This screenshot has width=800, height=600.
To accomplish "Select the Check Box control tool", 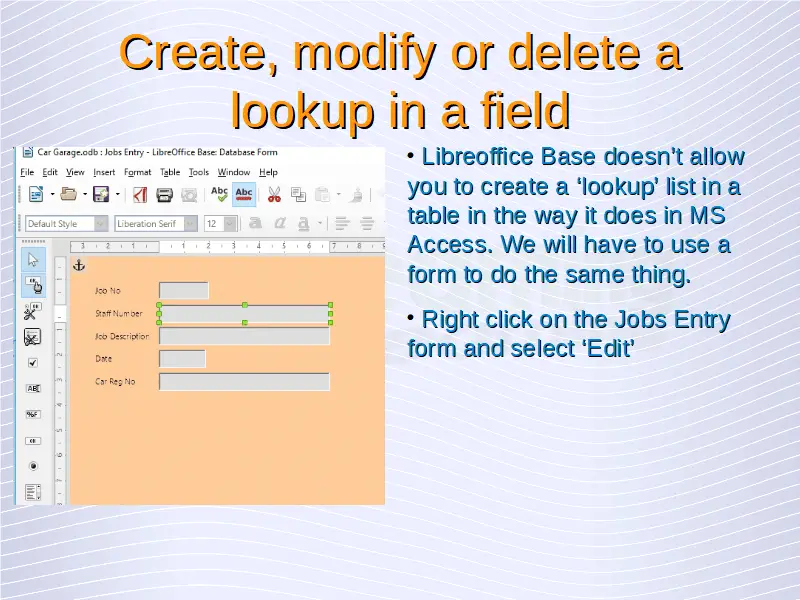I will 33,363.
